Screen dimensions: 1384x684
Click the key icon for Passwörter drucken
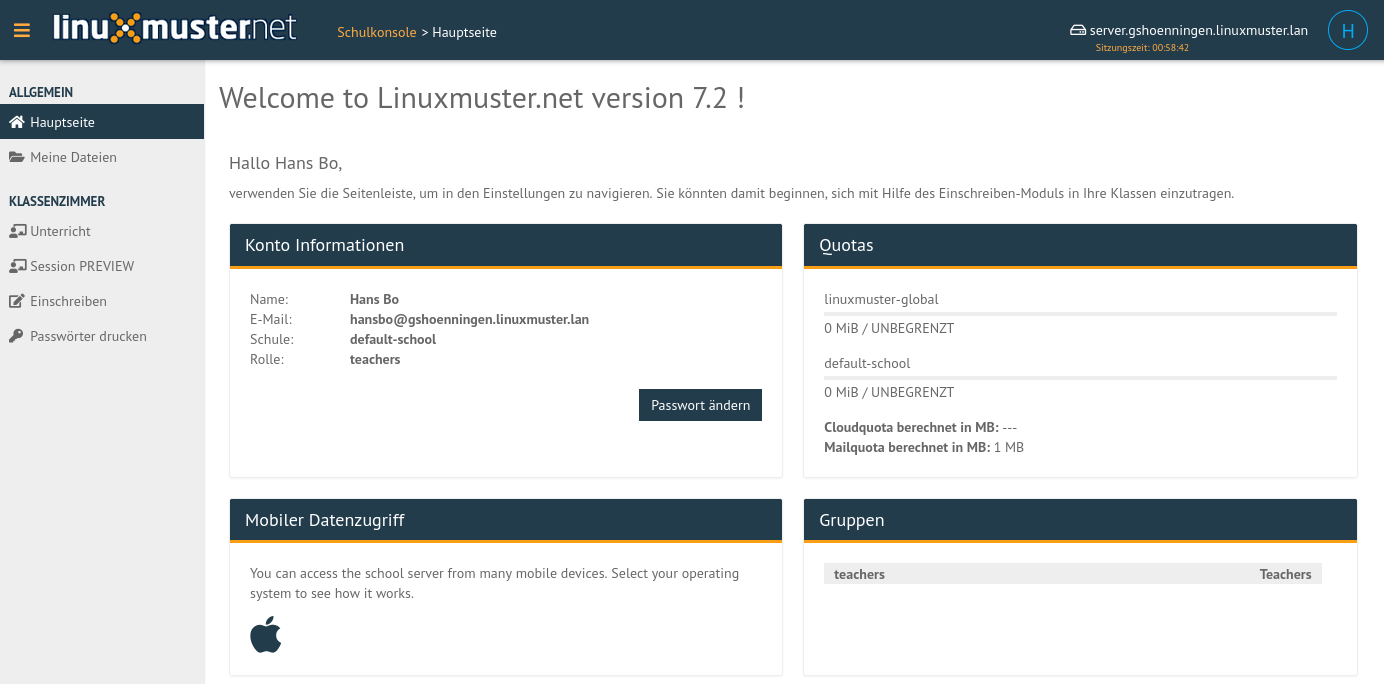click(x=17, y=336)
